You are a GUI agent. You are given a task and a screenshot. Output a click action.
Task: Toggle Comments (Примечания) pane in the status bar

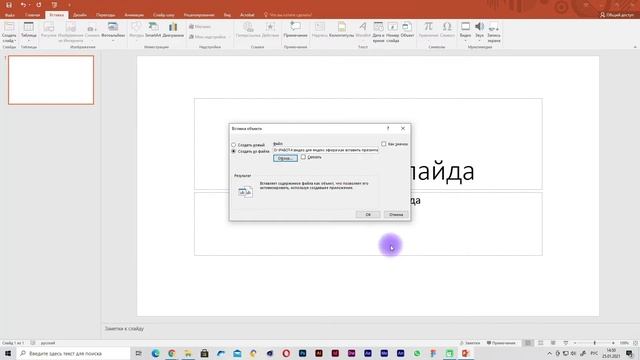coord(501,343)
